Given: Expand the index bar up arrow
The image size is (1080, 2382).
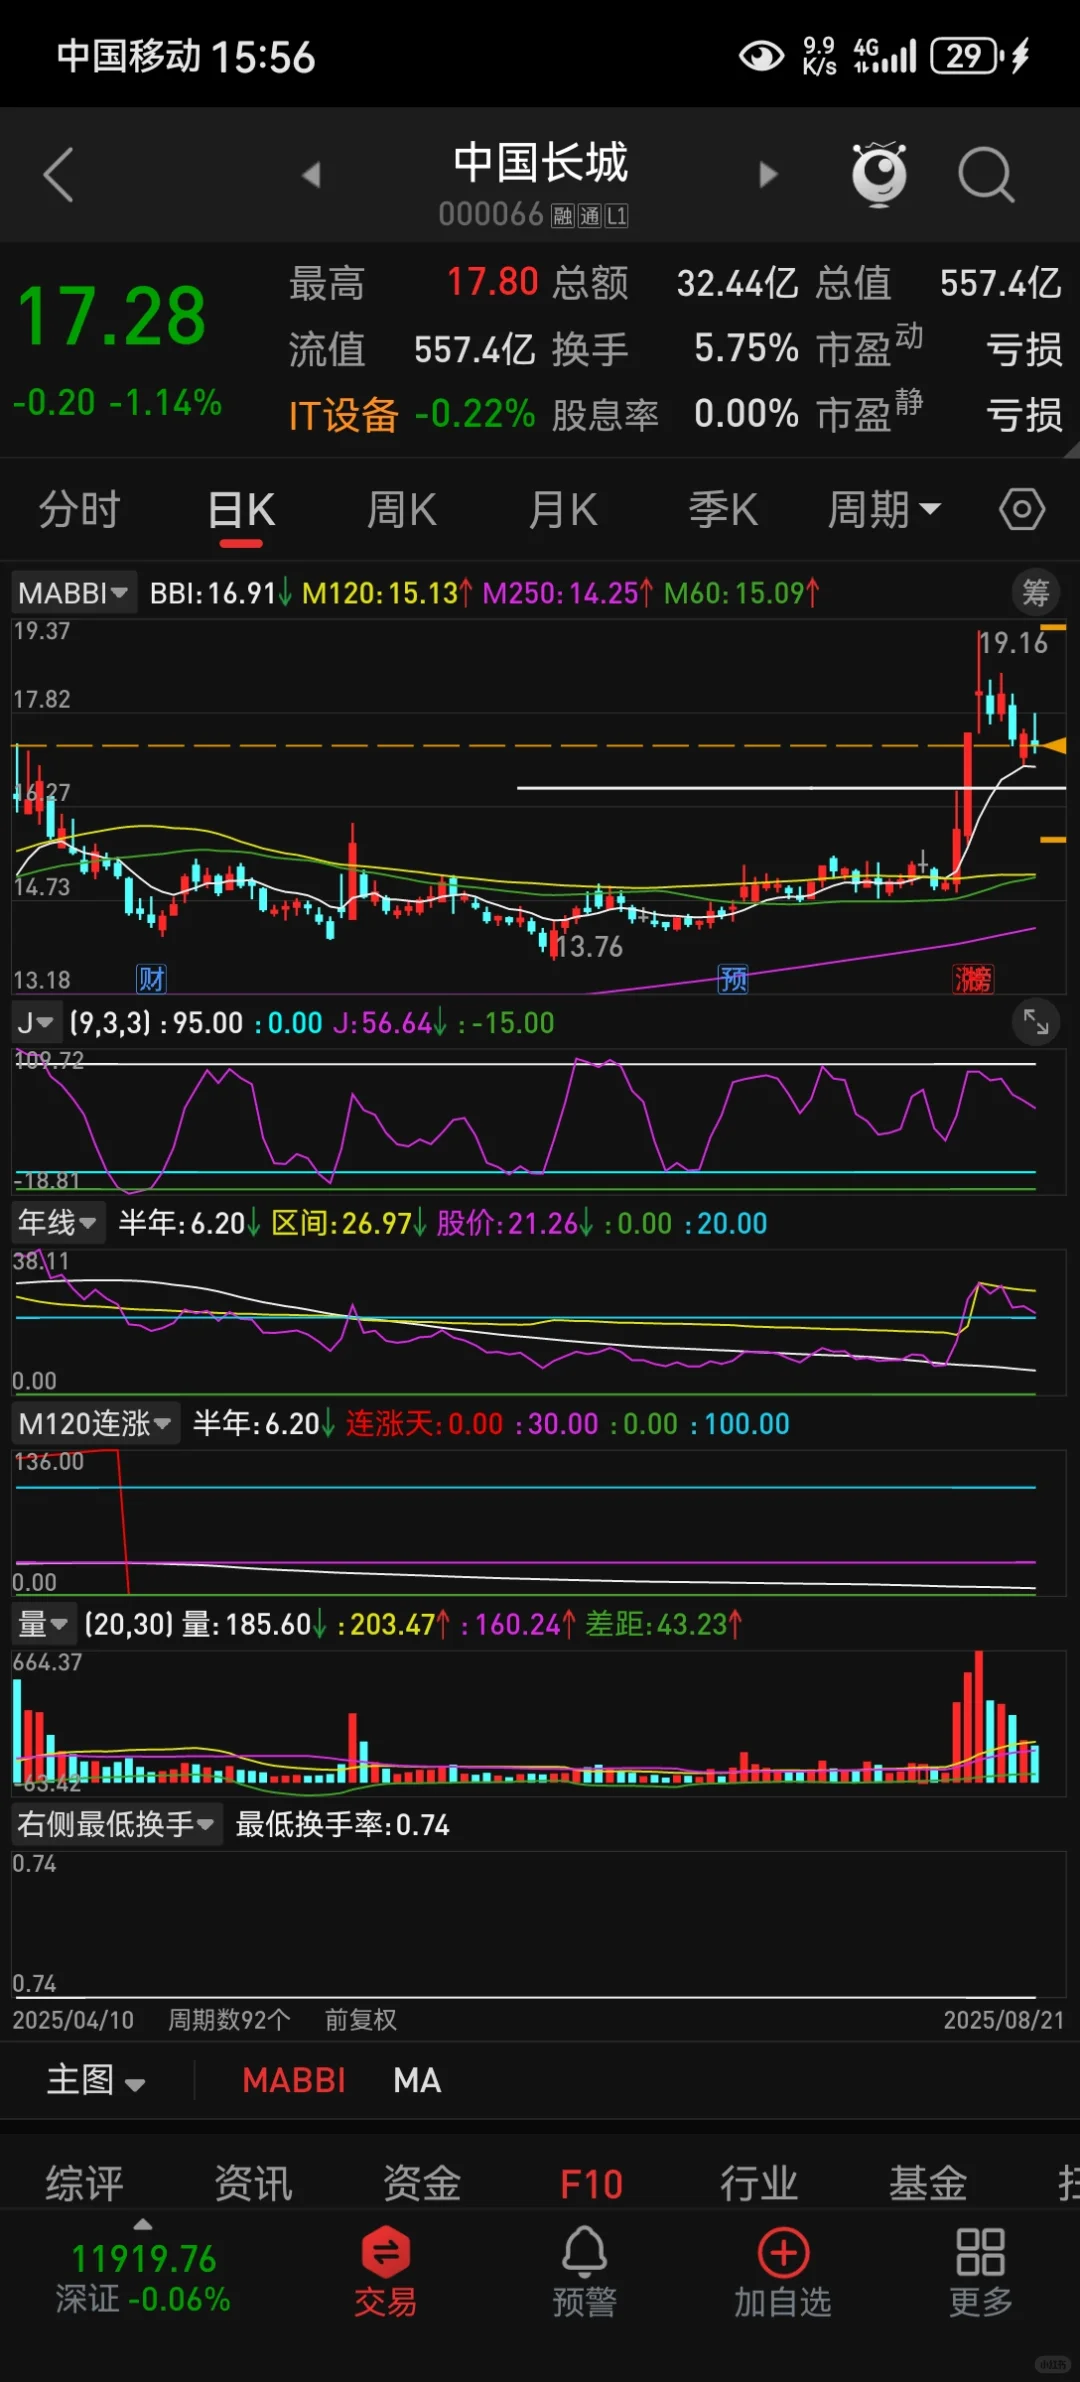Looking at the screenshot, I should pyautogui.click(x=143, y=2224).
